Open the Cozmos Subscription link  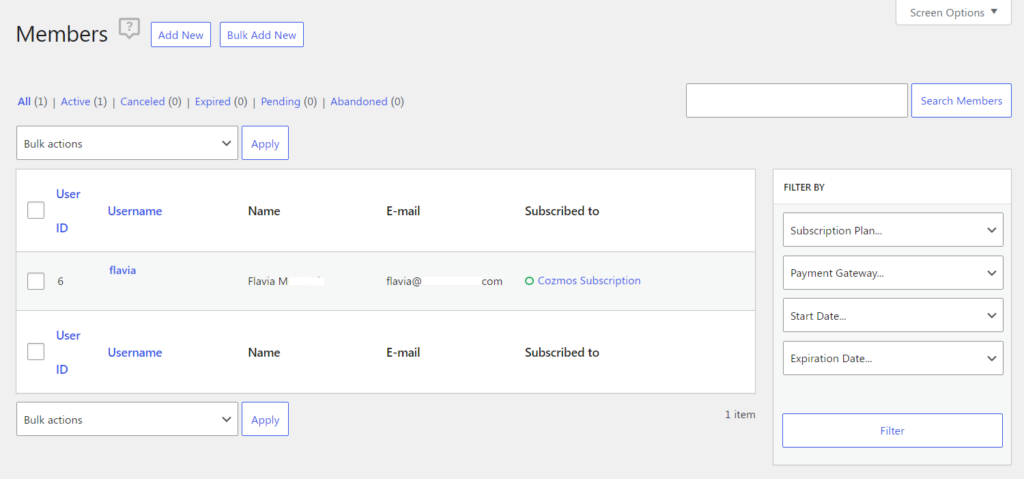(x=589, y=281)
